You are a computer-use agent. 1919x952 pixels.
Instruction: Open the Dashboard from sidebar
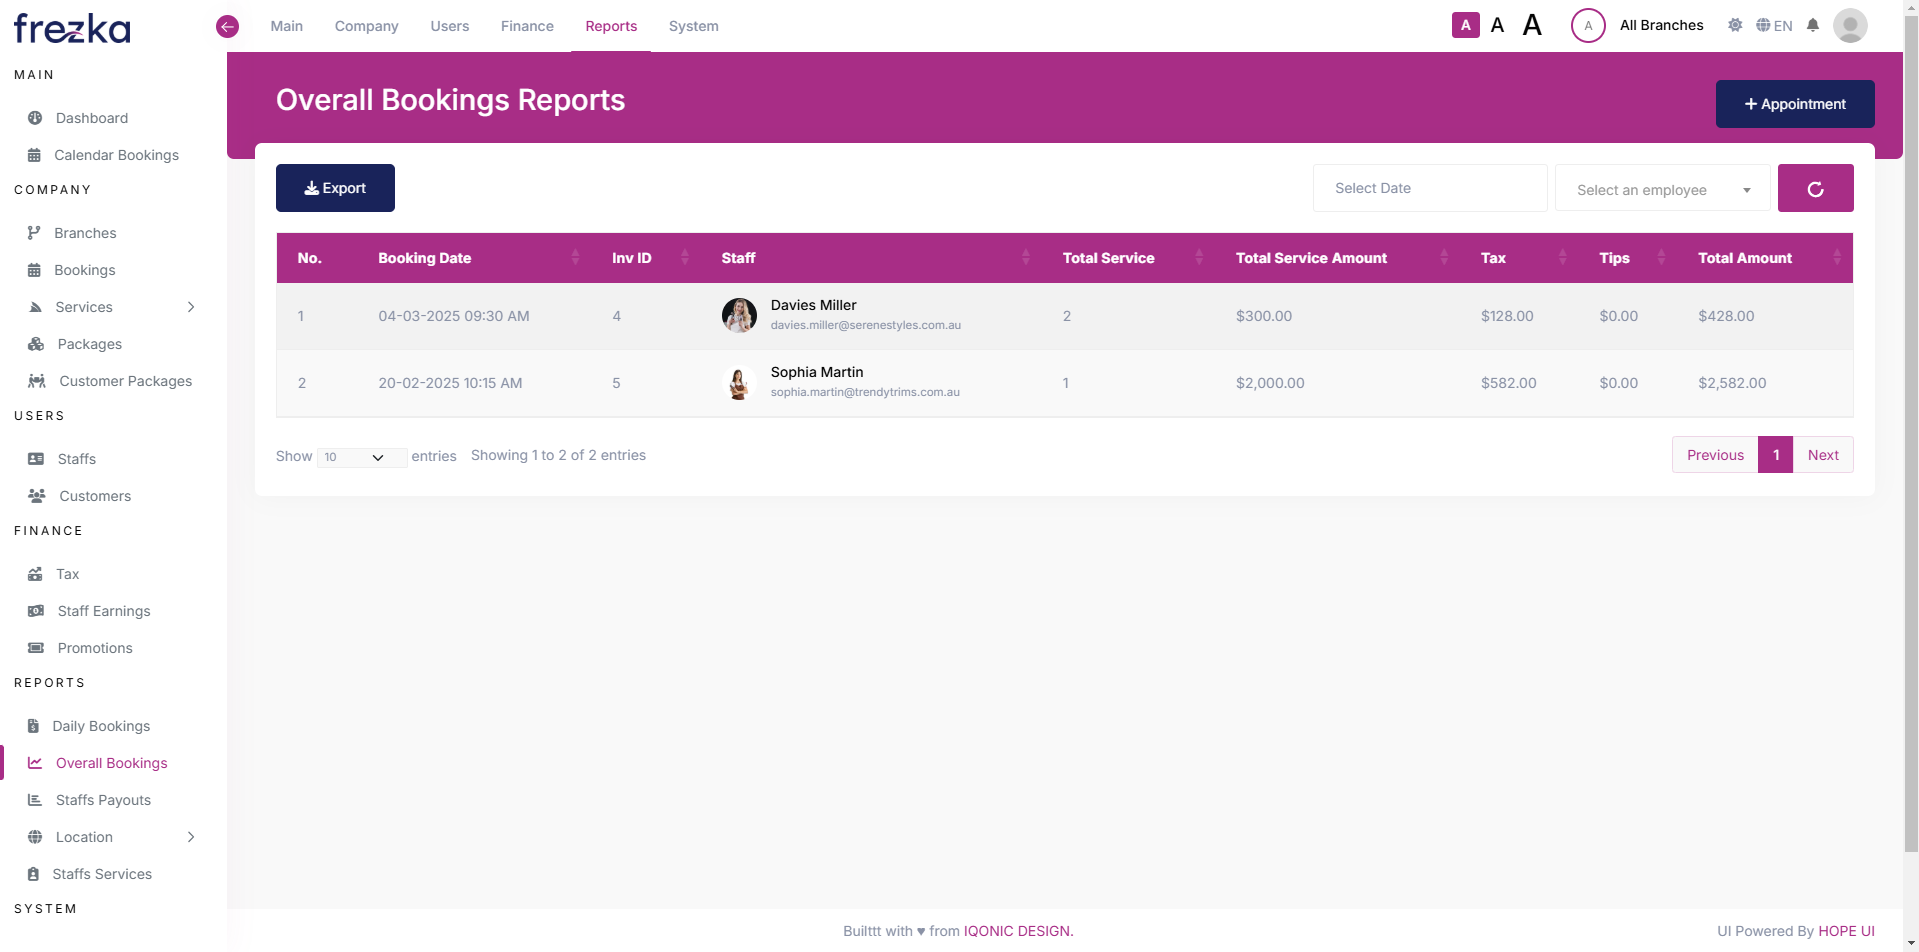tap(90, 118)
